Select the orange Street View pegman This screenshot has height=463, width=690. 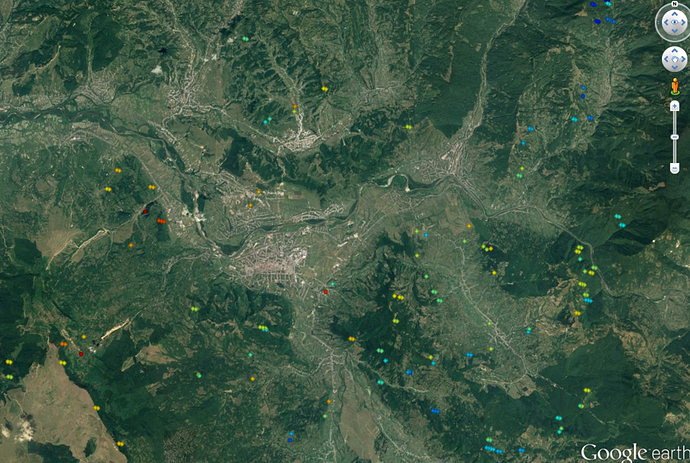pos(675,86)
